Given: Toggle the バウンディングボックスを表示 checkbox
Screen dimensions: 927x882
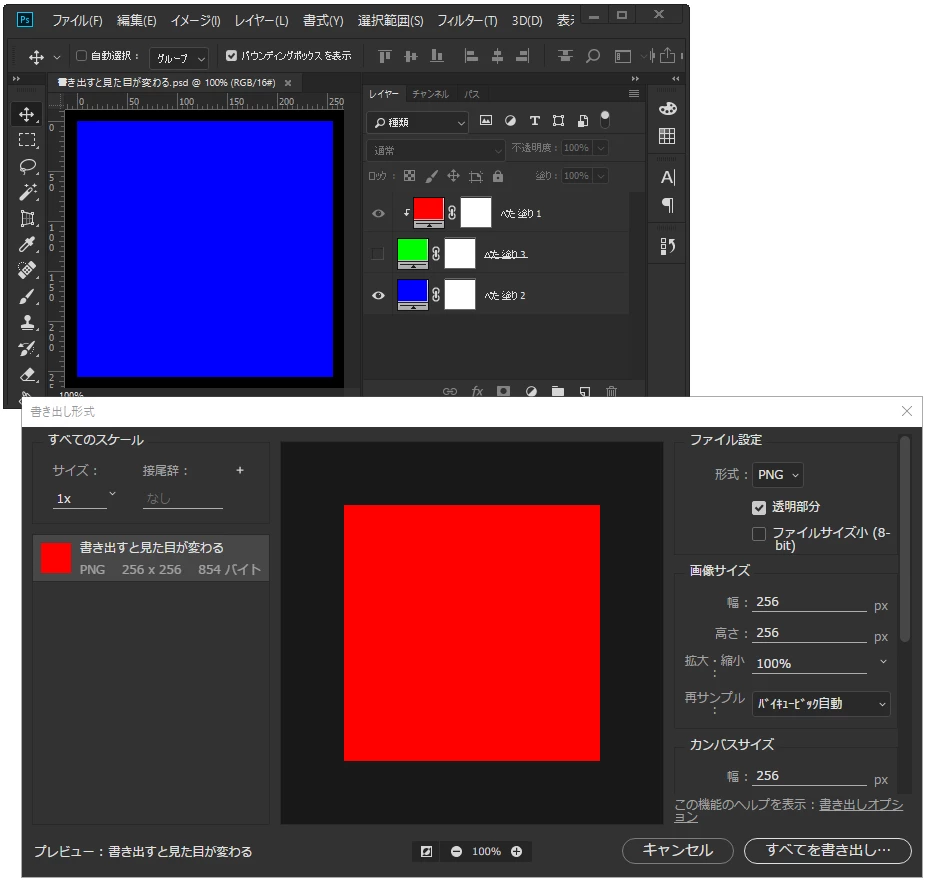Looking at the screenshot, I should (x=232, y=56).
